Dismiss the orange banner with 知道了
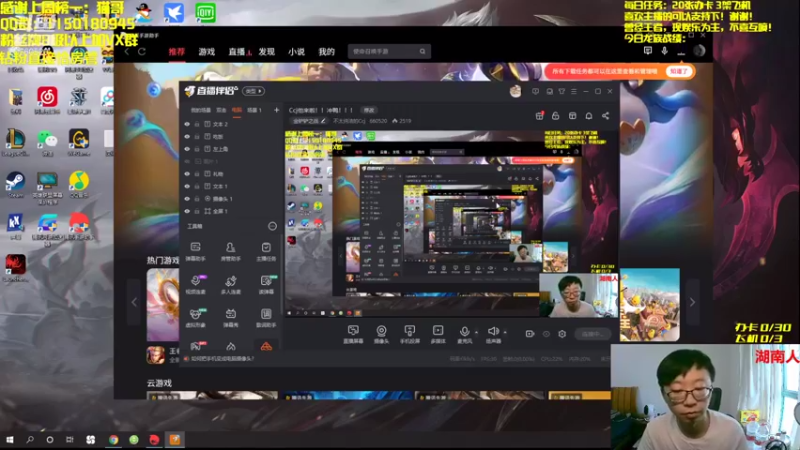The height and width of the screenshot is (450, 800). click(679, 71)
